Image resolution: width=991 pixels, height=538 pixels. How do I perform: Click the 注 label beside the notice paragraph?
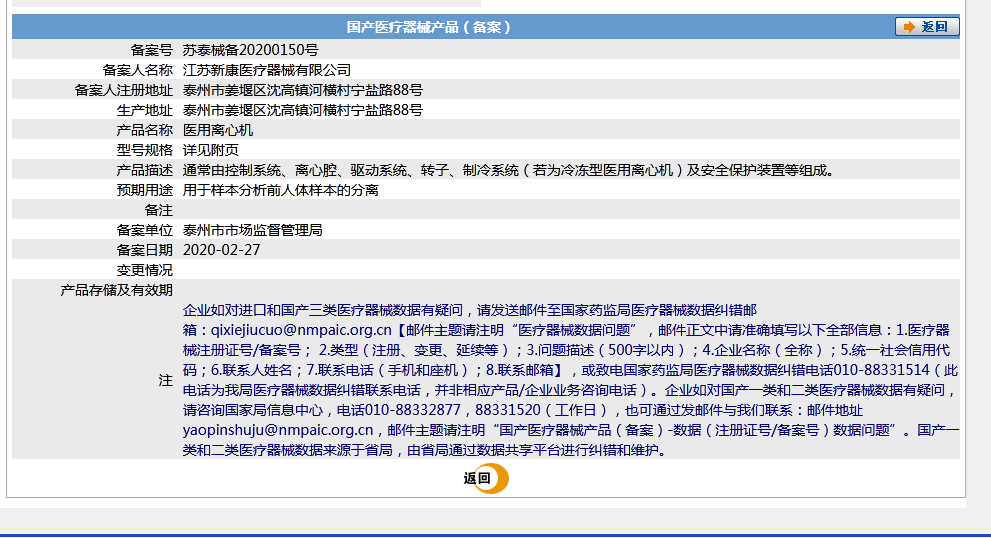coord(166,381)
